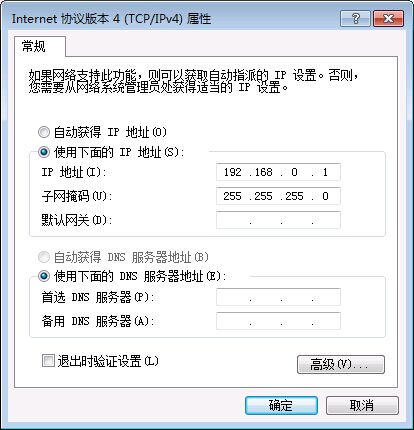Click the 取消 cancel button

tap(362, 405)
